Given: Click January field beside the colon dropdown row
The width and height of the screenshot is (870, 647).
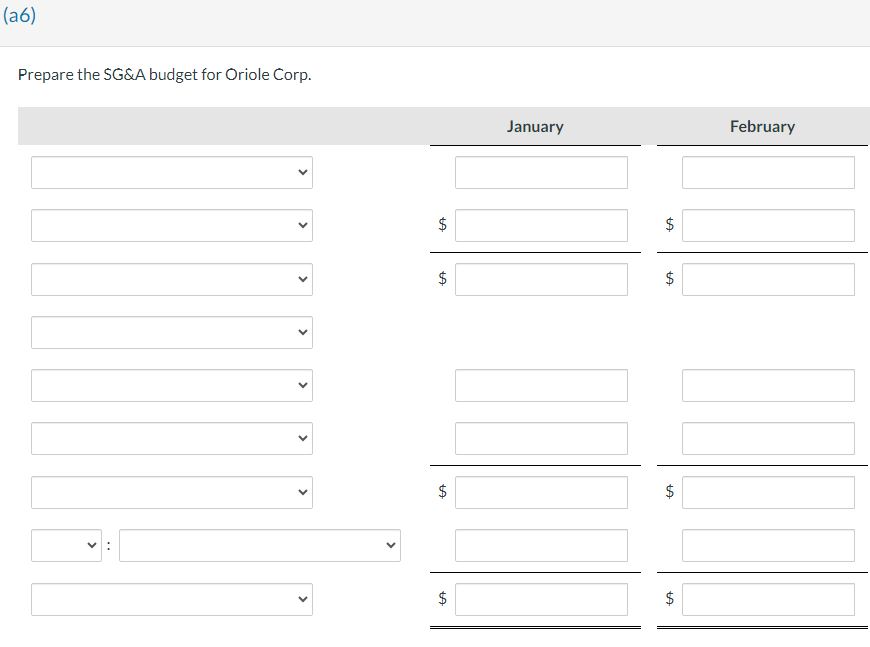Looking at the screenshot, I should tap(542, 545).
